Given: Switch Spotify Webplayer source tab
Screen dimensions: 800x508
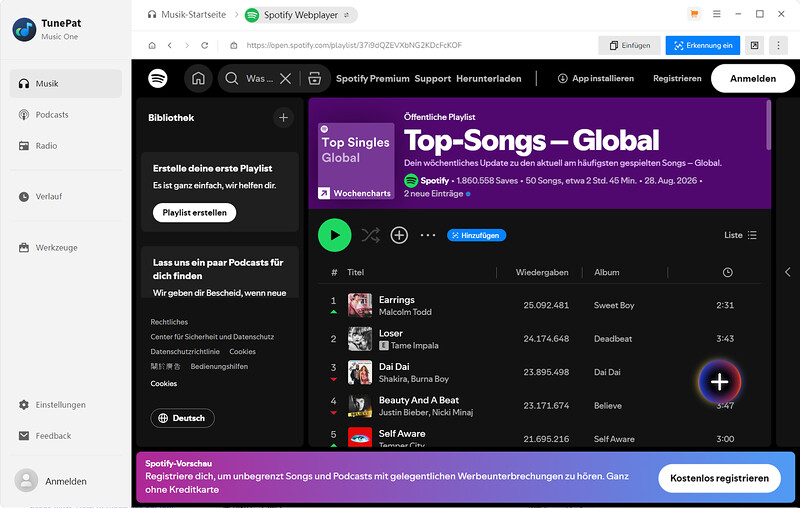Looking at the screenshot, I should click(301, 15).
